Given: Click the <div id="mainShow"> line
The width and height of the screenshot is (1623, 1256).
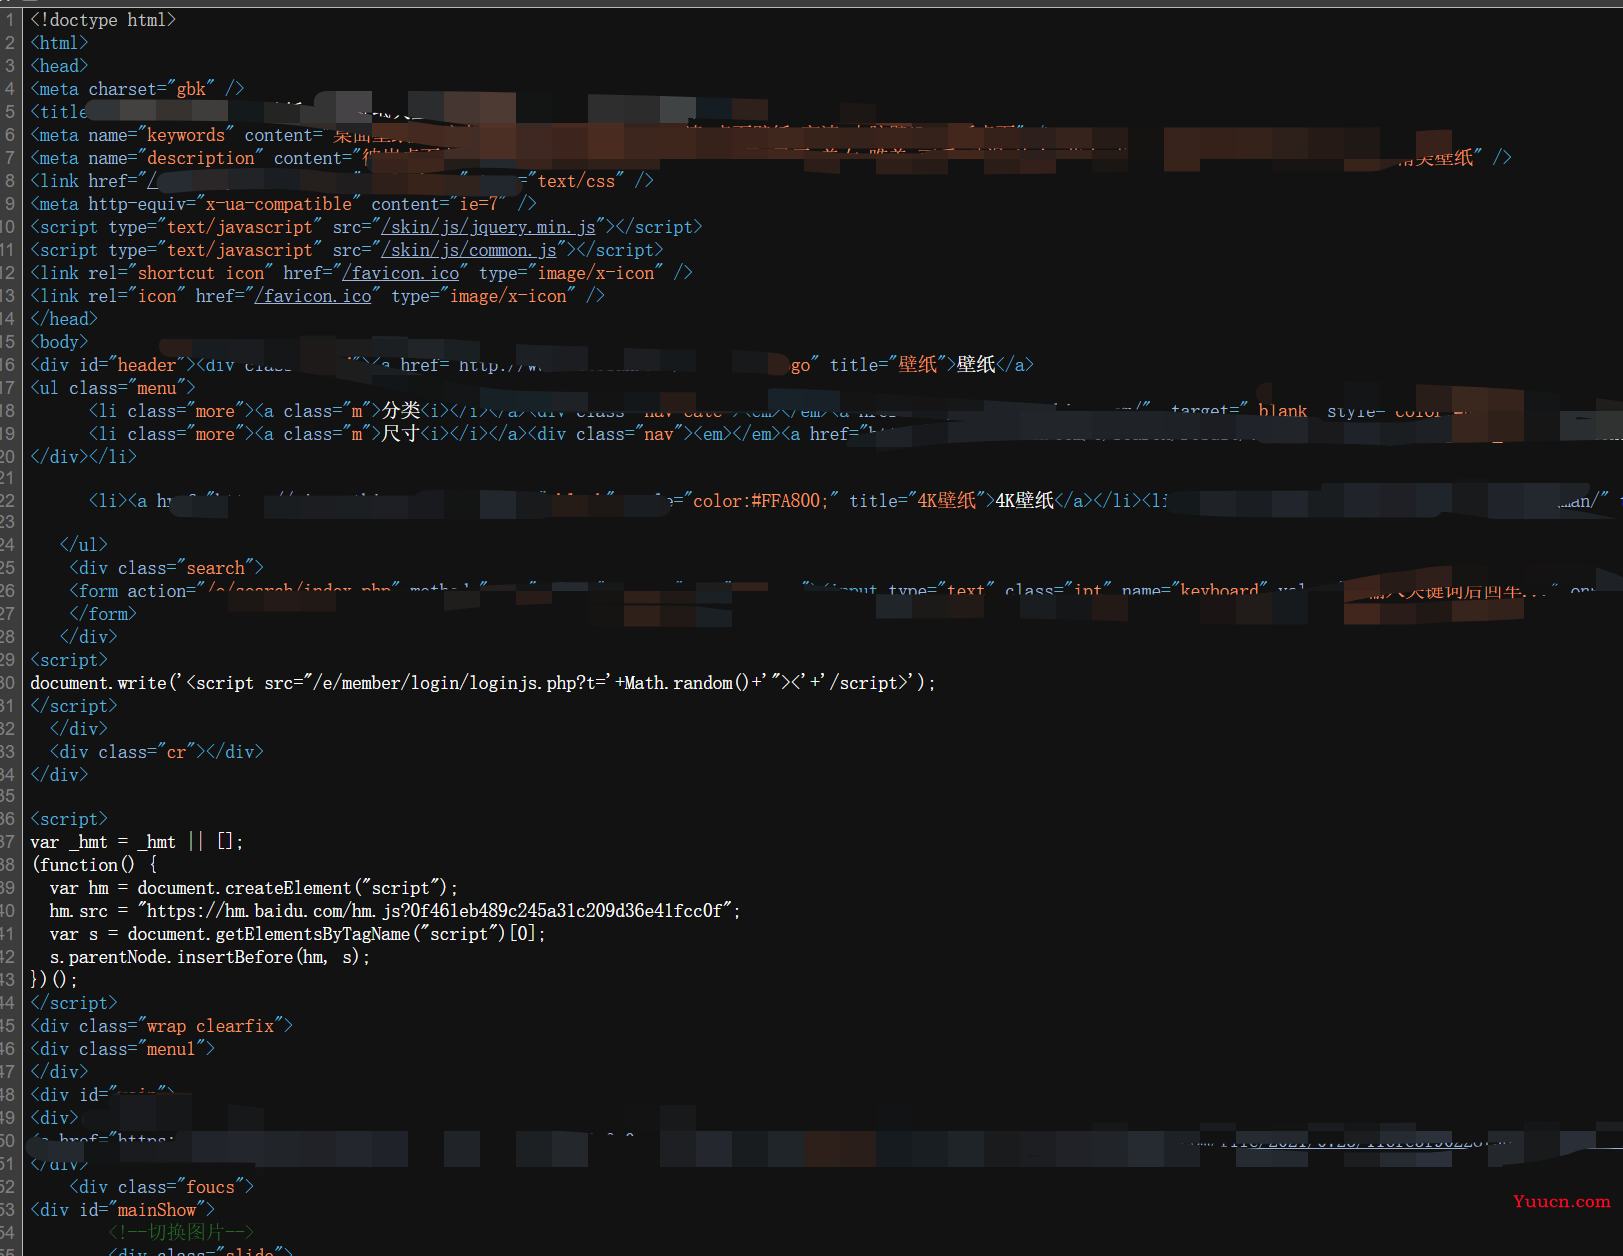Looking at the screenshot, I should coord(123,1210).
